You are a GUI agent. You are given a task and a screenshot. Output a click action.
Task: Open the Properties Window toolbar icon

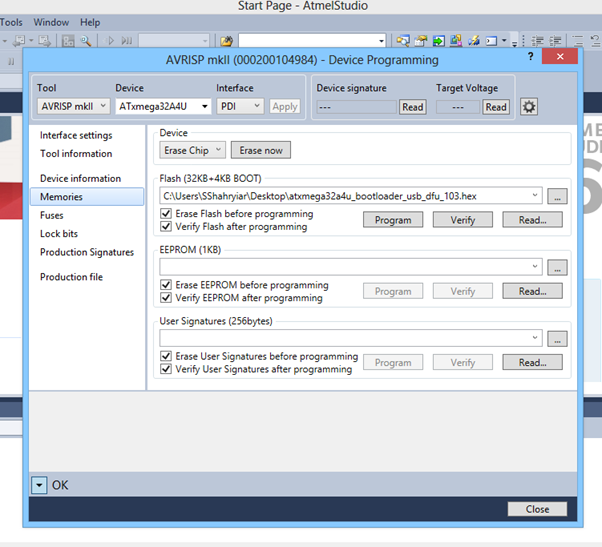tap(421, 41)
